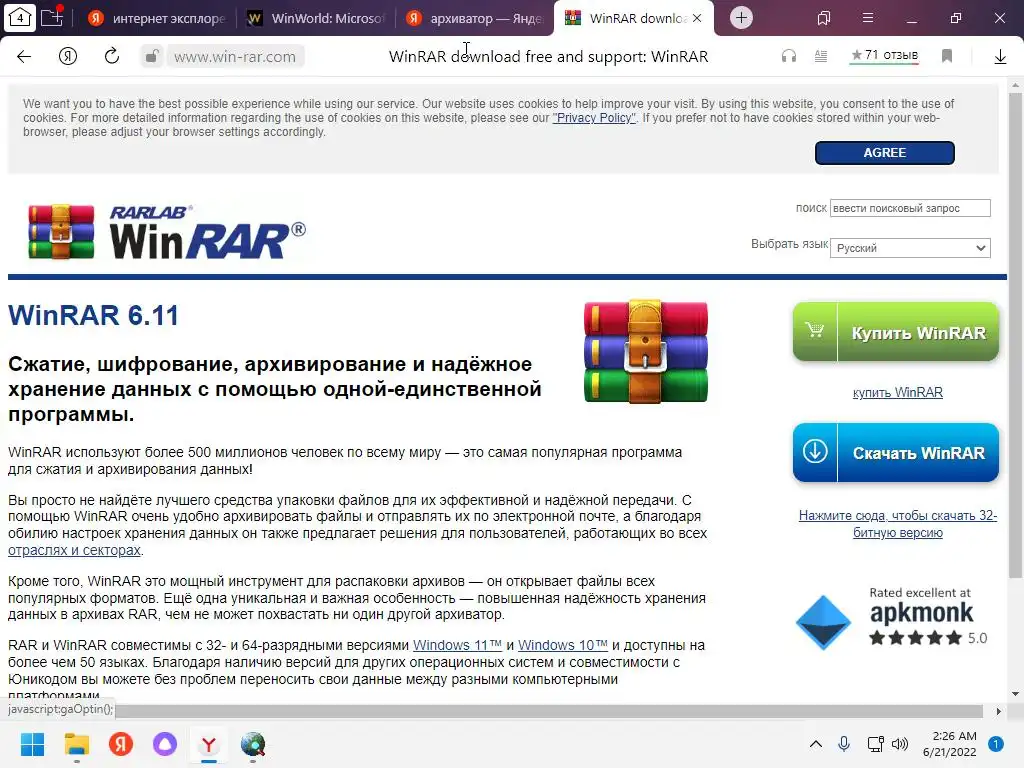Viewport: 1024px width, 768px height.
Task: Open Yandex home via the Я circle icon
Action: [x=68, y=56]
